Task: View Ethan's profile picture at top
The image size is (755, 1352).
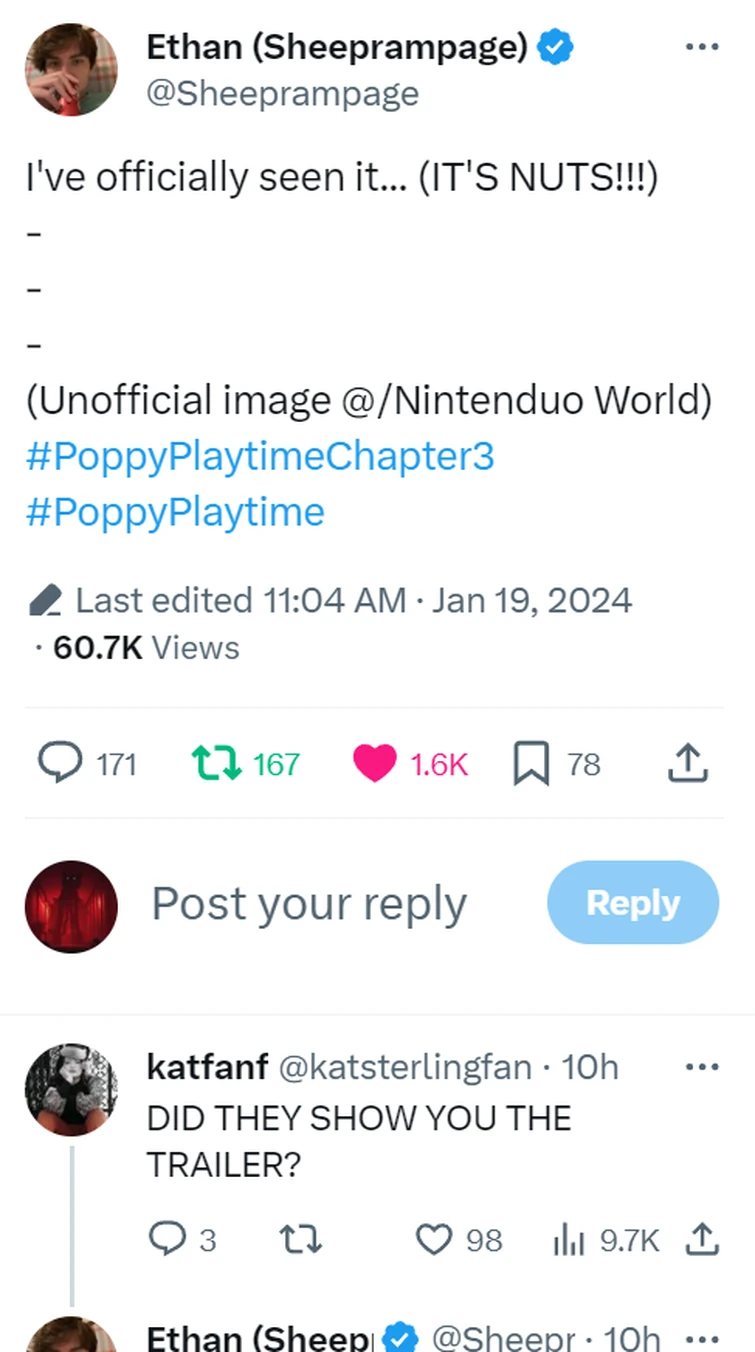Action: 71,69
